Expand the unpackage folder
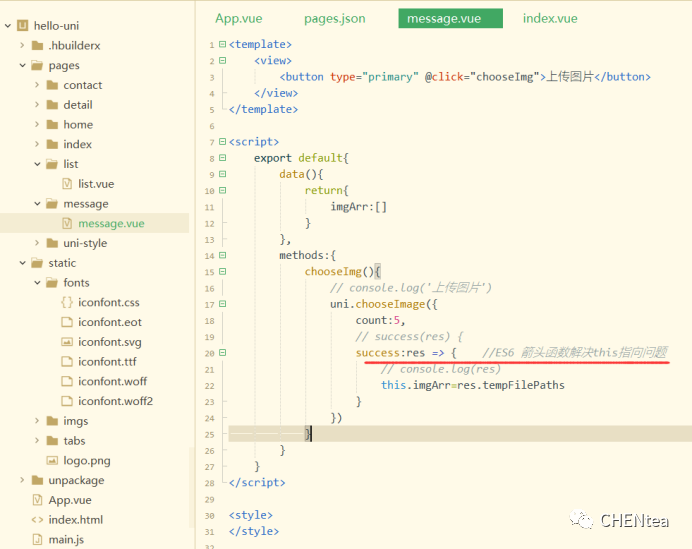This screenshot has height=549, width=692. click(x=22, y=480)
